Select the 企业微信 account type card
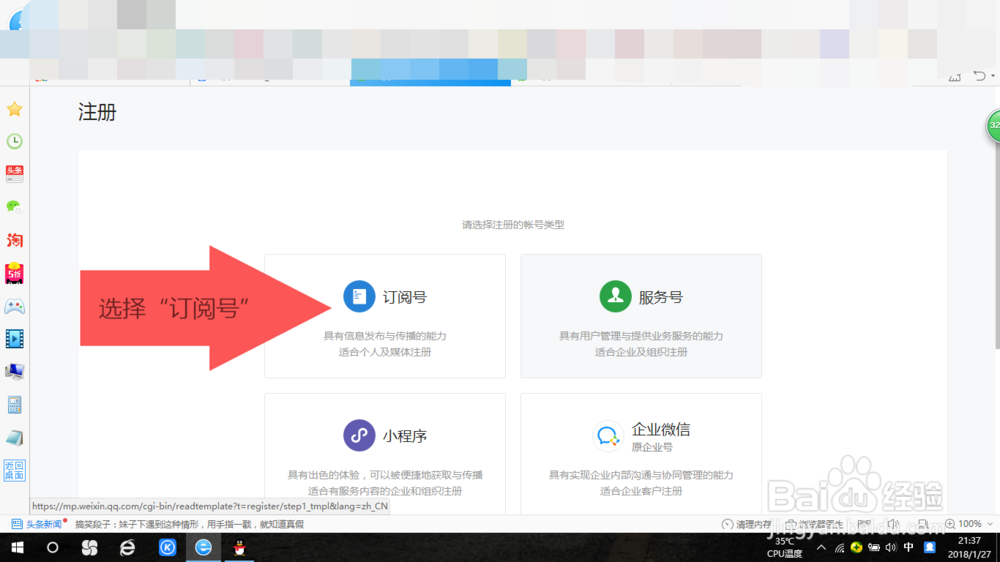 [x=641, y=454]
